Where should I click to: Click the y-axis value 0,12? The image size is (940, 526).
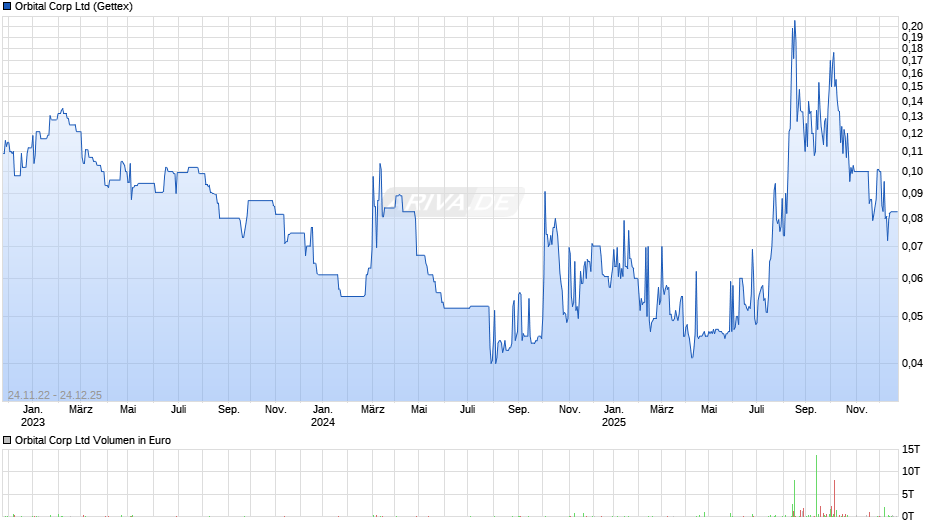pyautogui.click(x=912, y=133)
